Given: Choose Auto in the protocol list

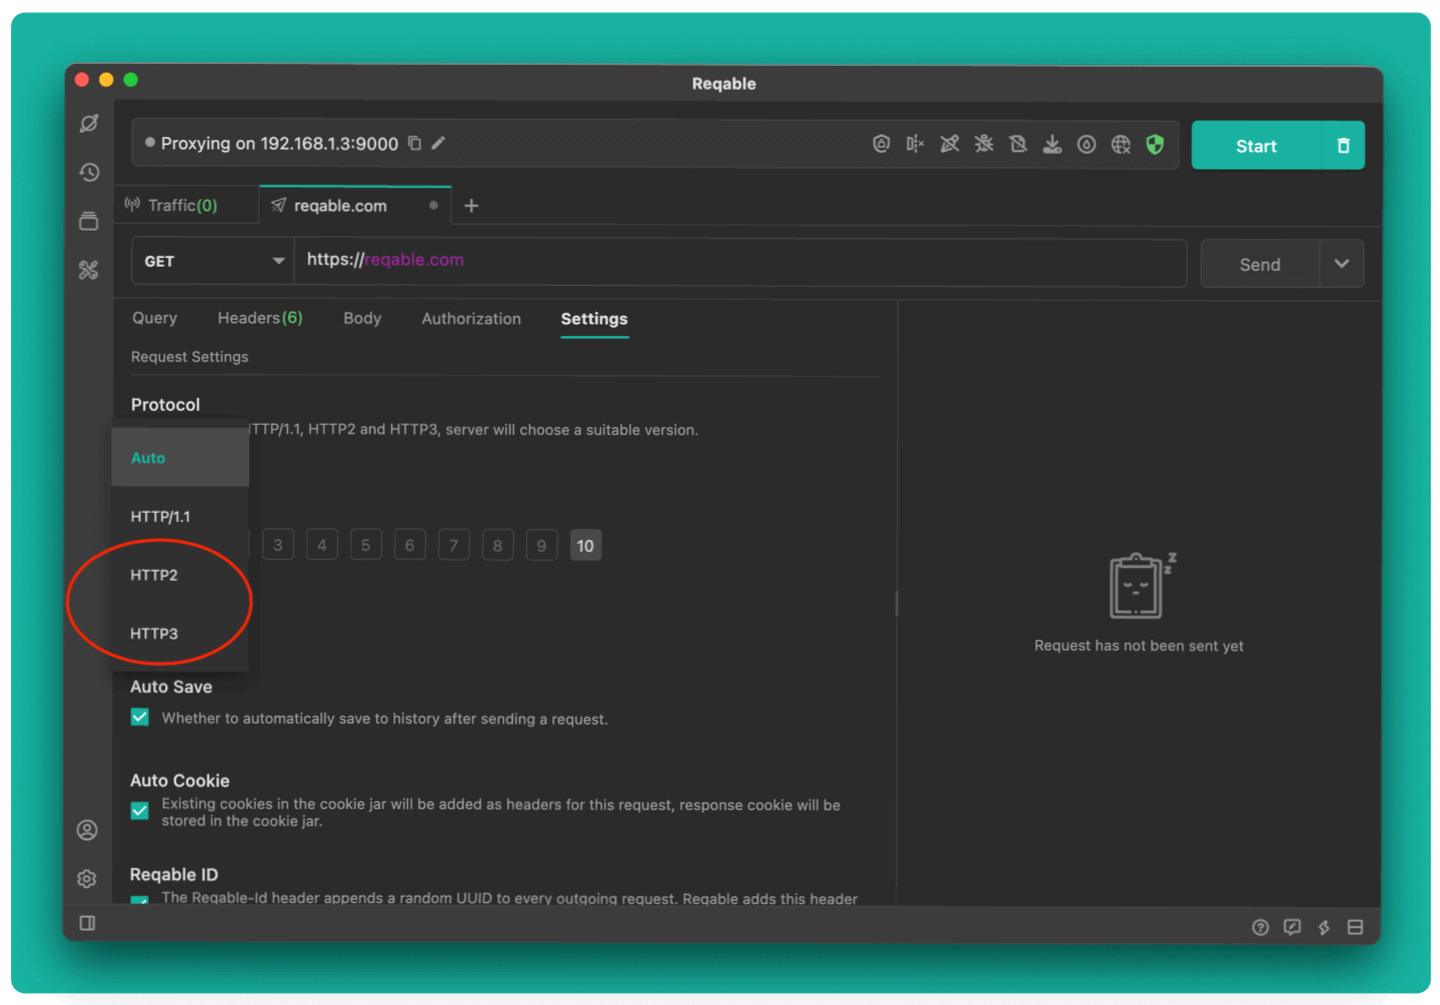Looking at the screenshot, I should pos(180,457).
